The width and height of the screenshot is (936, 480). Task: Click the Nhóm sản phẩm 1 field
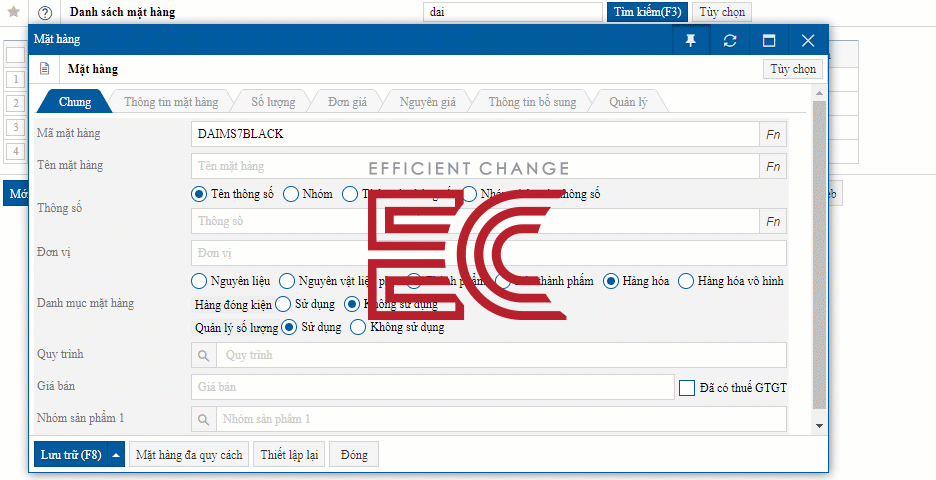[501, 419]
